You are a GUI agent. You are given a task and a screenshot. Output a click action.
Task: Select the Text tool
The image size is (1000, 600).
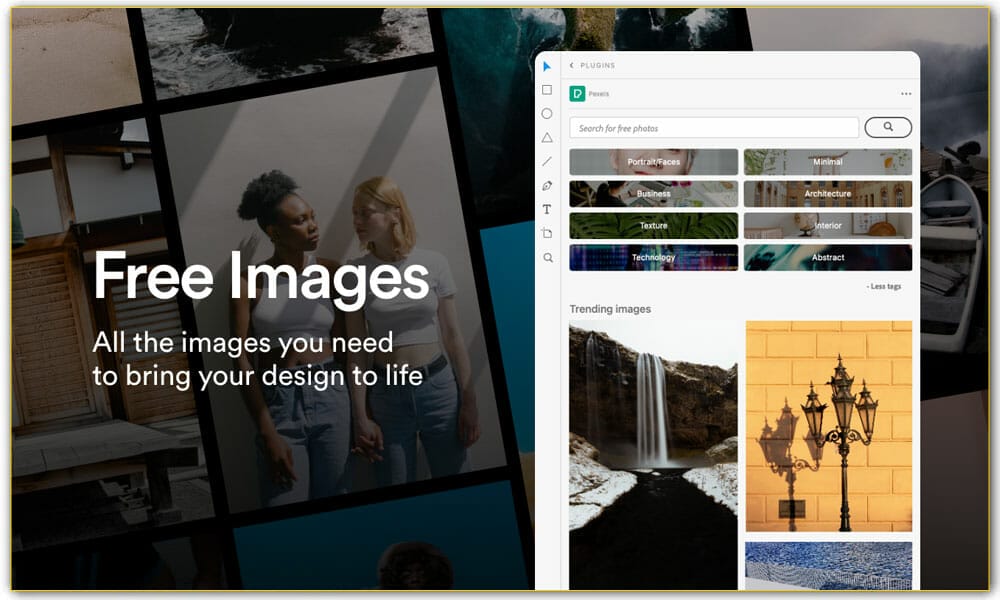click(547, 209)
